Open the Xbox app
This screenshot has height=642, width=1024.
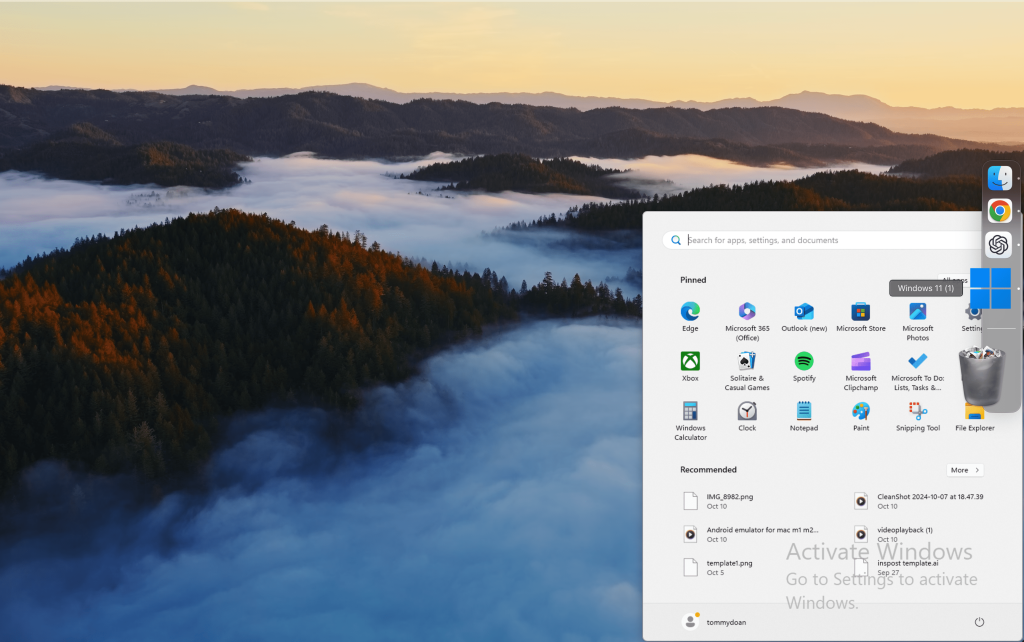tap(690, 361)
